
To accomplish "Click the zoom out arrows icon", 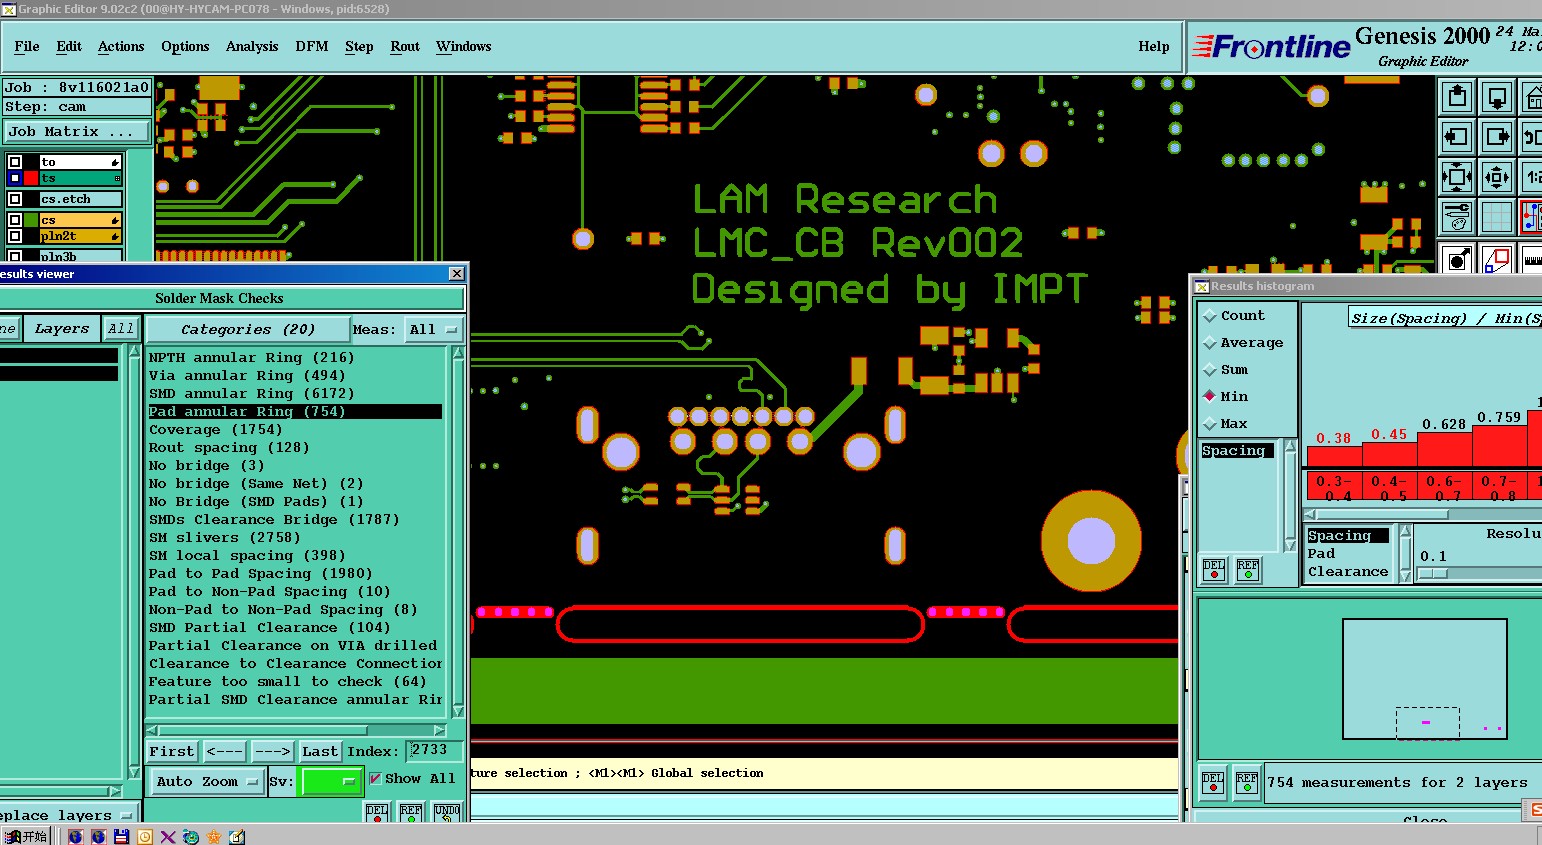I will pyautogui.click(x=1497, y=177).
